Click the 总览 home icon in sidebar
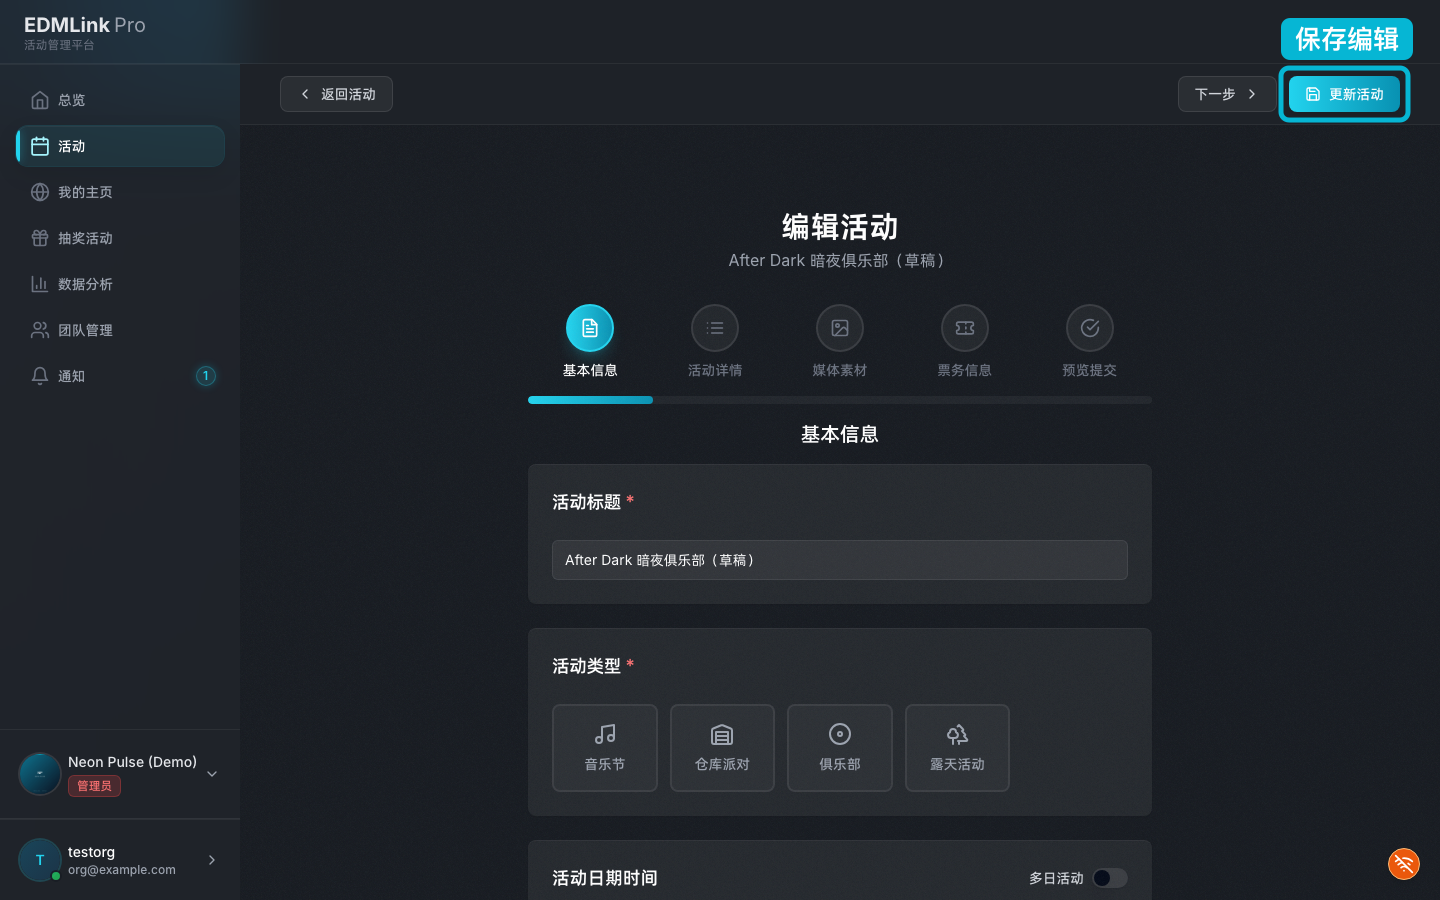 tap(40, 100)
